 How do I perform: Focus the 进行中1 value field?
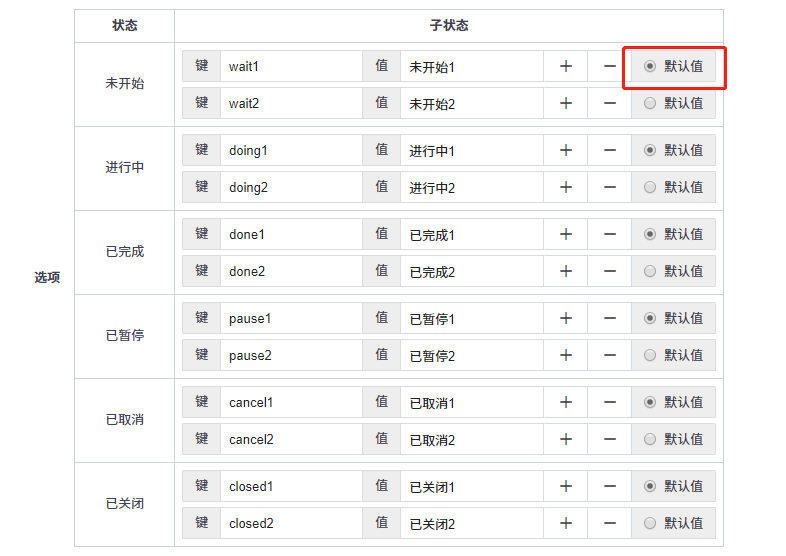[x=471, y=150]
